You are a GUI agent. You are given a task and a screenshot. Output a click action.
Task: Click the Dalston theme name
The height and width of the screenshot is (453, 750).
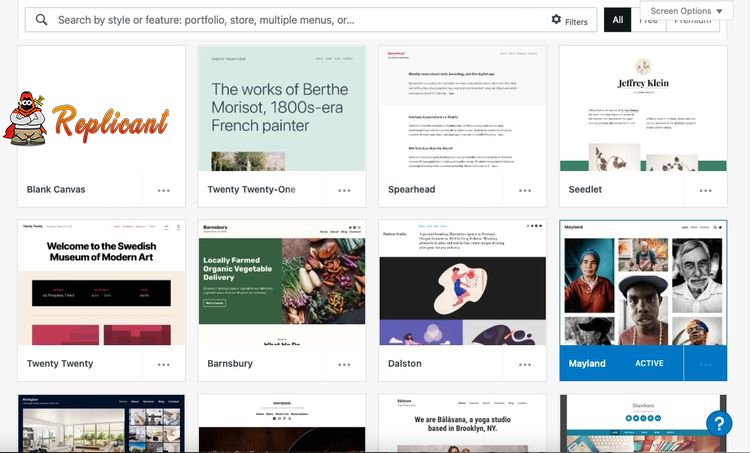(x=405, y=364)
